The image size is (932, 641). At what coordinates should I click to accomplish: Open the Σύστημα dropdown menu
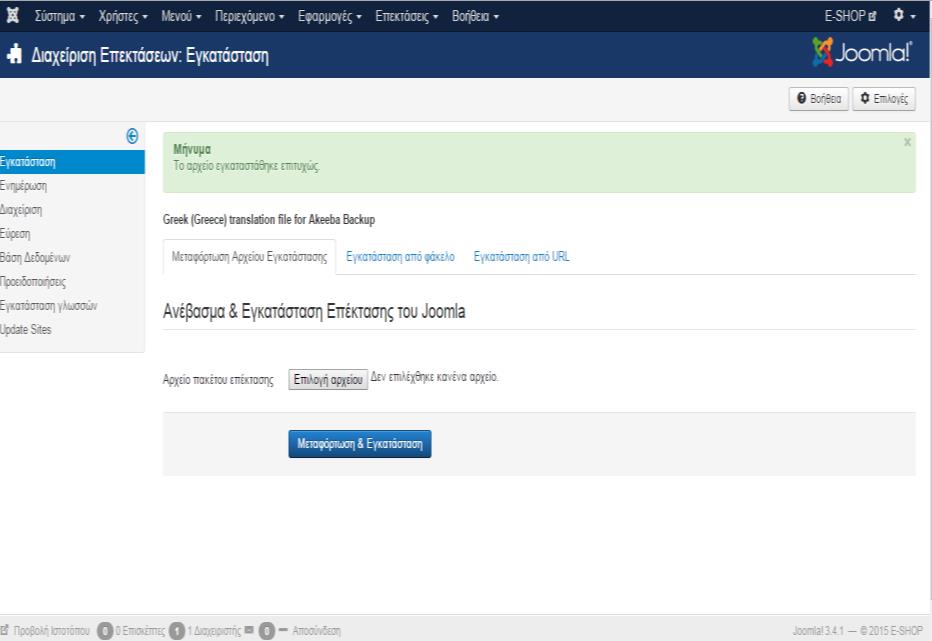point(59,16)
